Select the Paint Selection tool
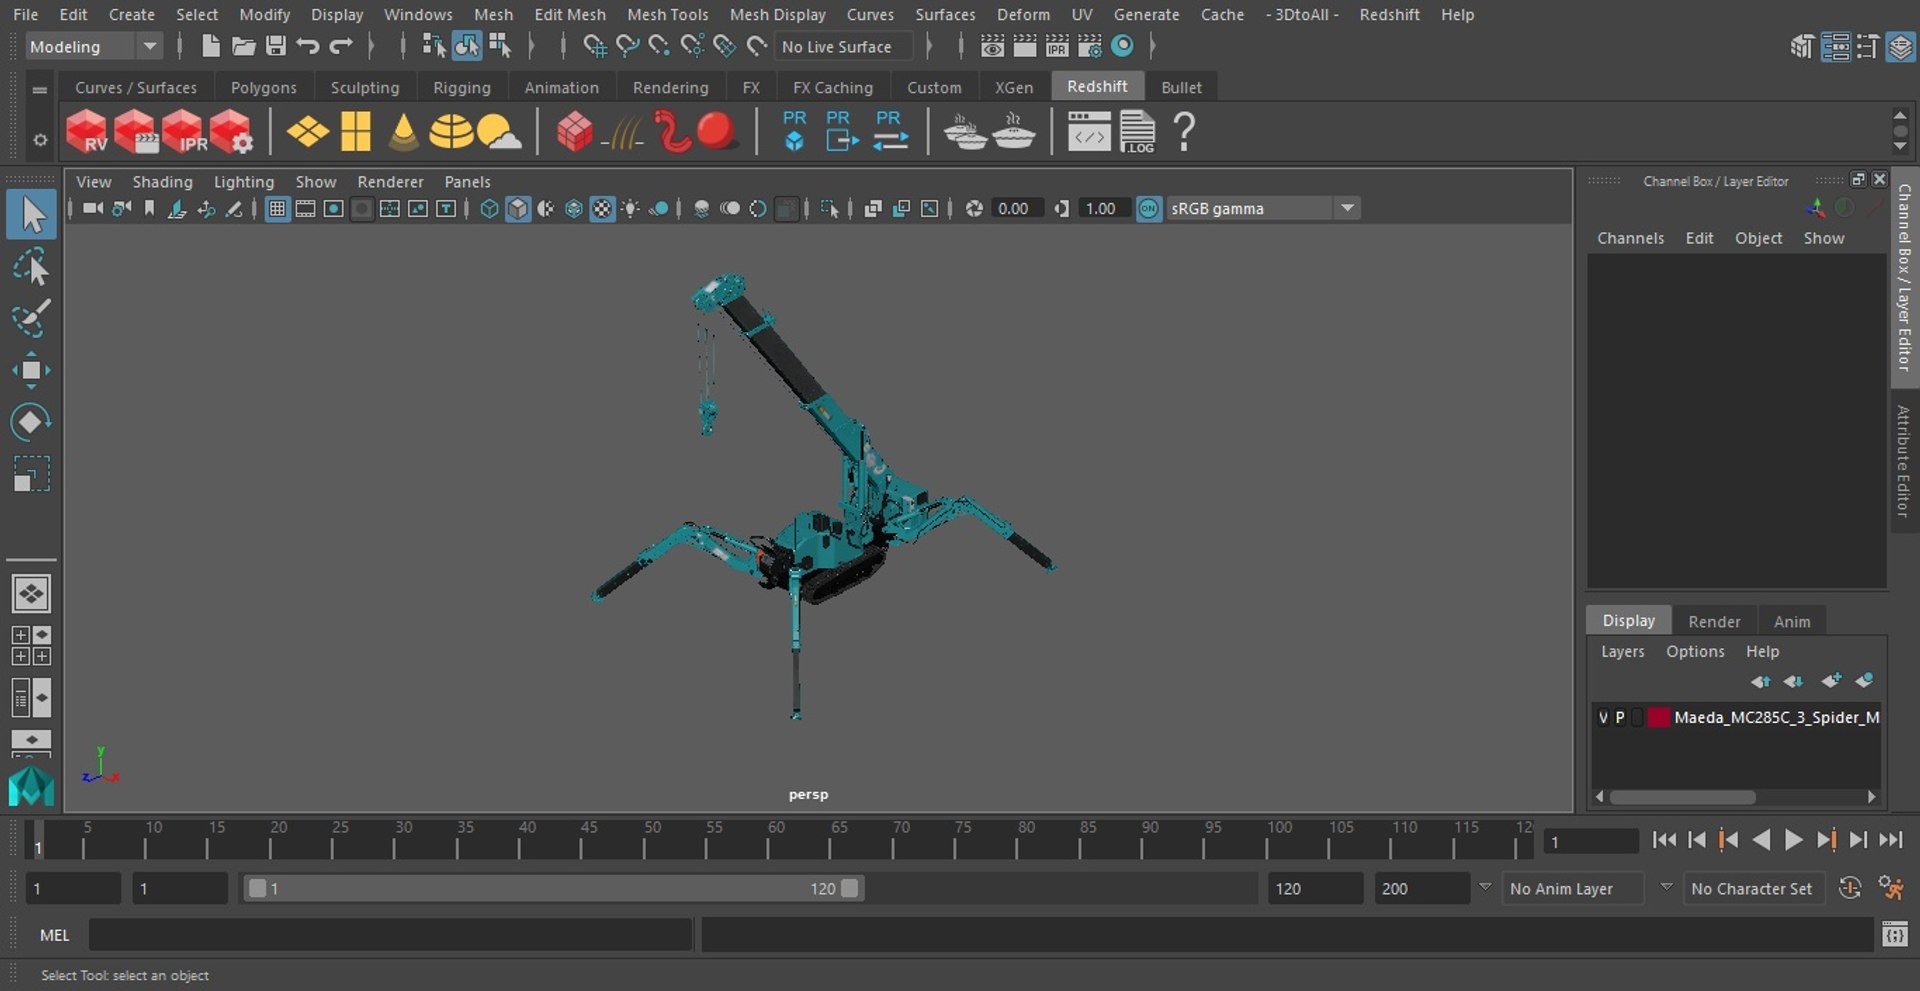This screenshot has height=991, width=1920. (31, 319)
